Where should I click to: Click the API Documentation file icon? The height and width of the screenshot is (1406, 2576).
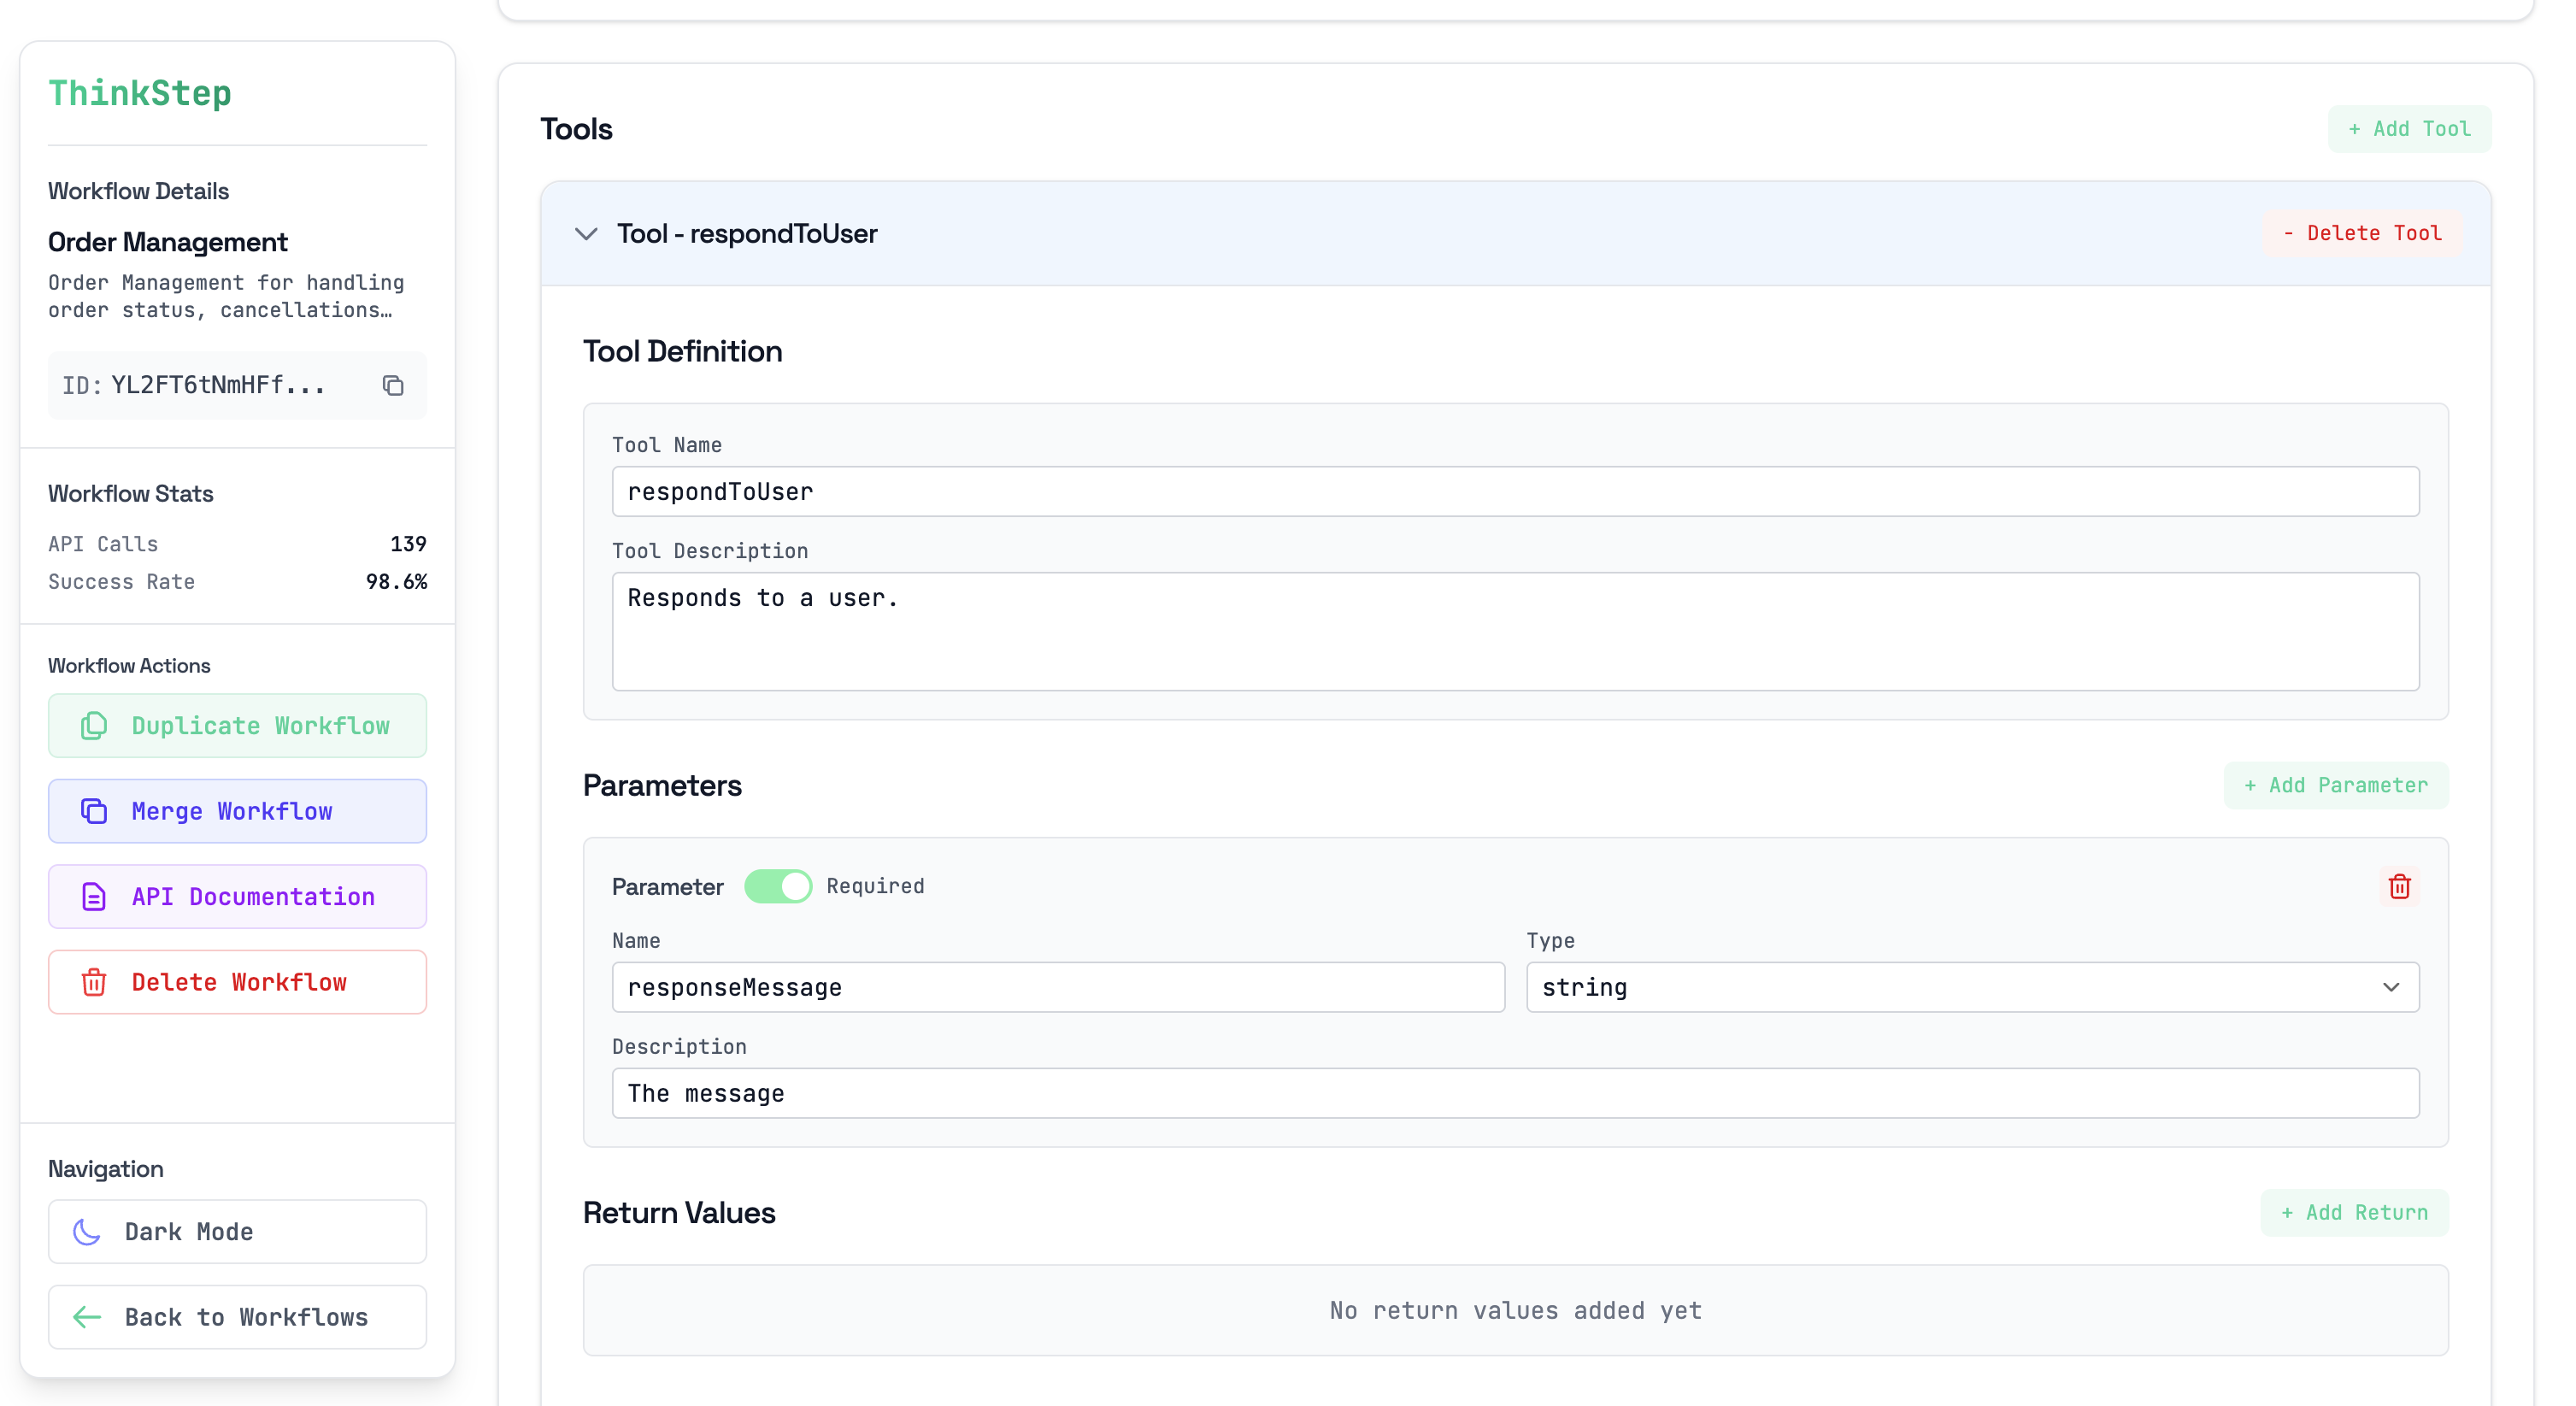pyautogui.click(x=94, y=896)
